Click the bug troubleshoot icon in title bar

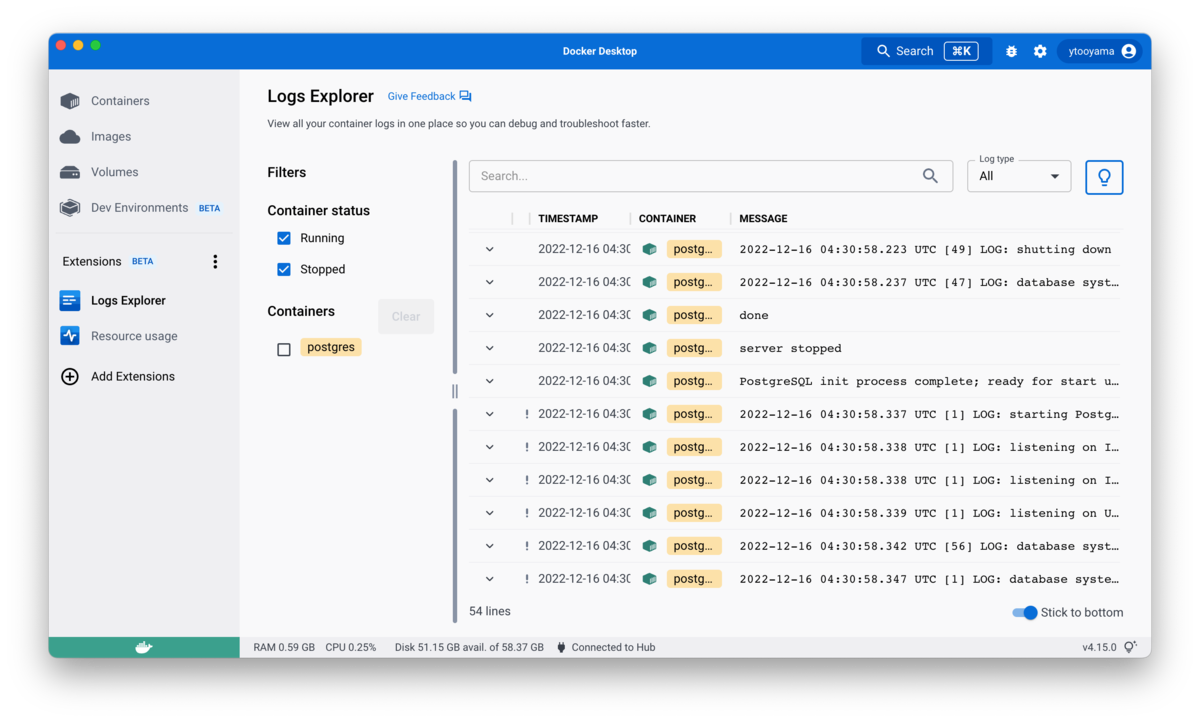click(1011, 51)
